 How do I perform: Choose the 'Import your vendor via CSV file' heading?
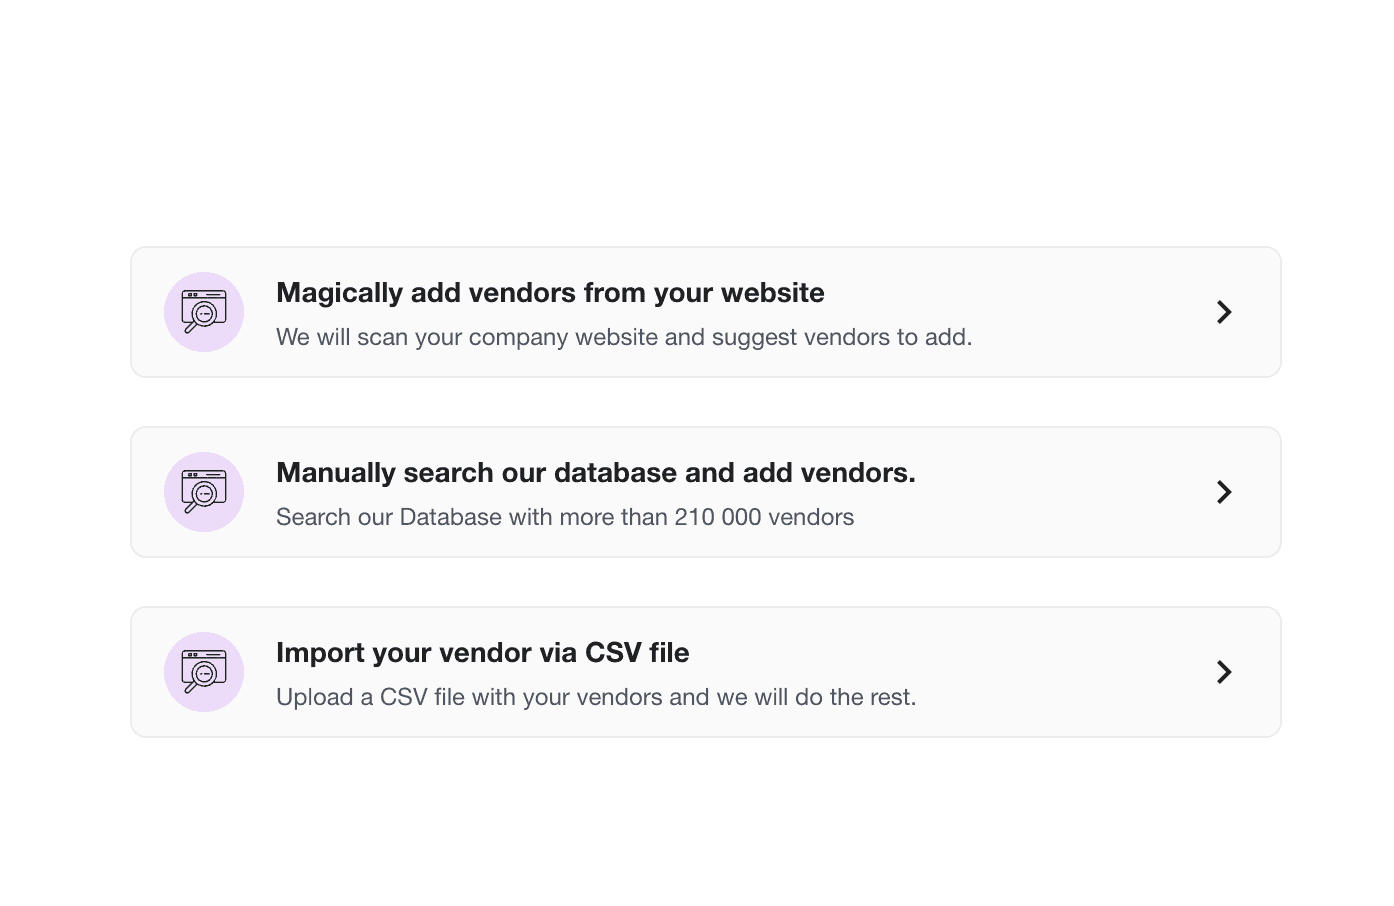point(483,653)
